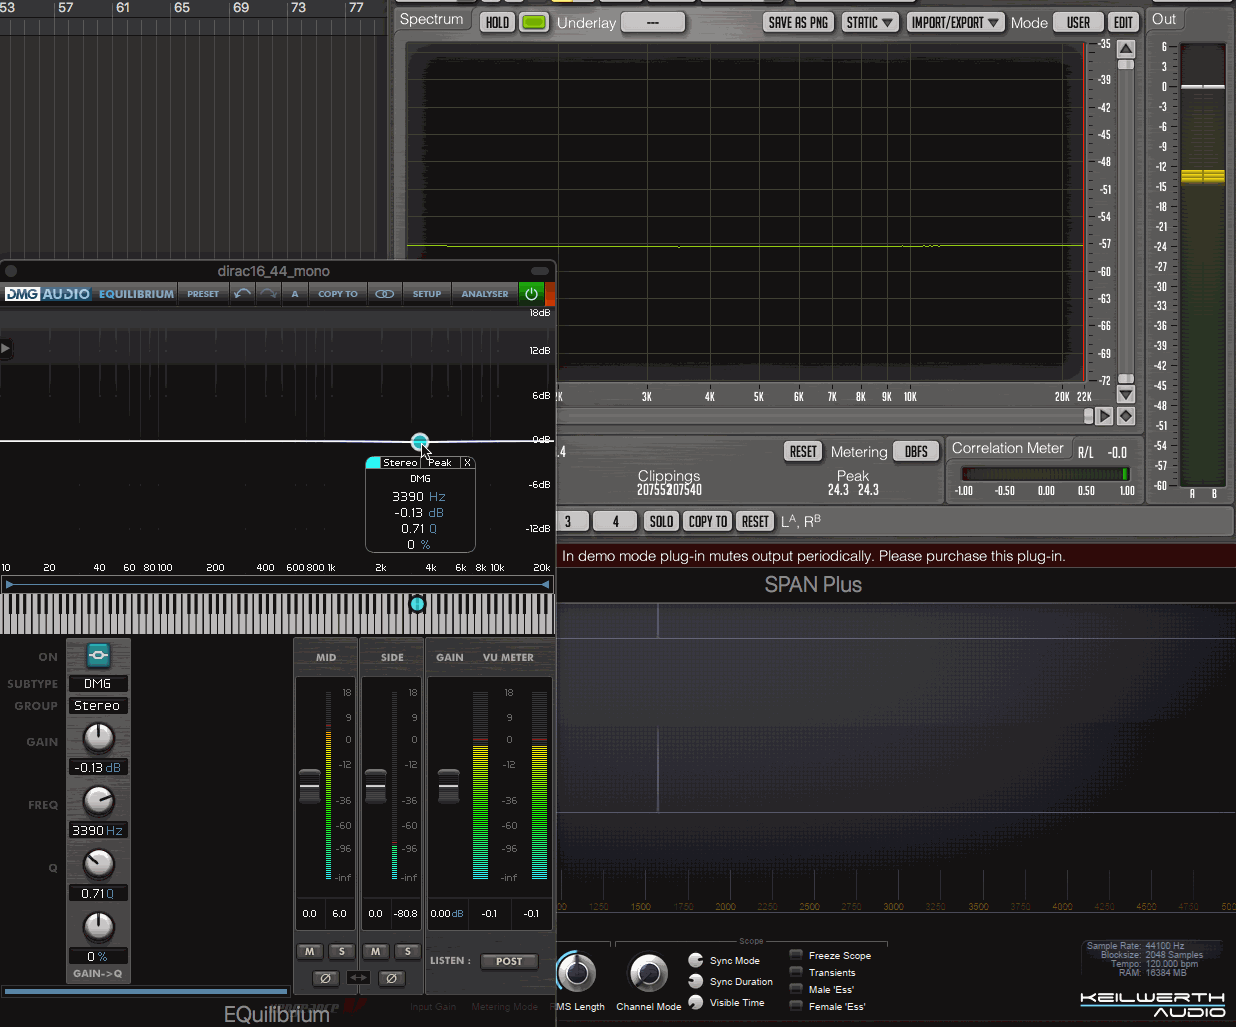1236x1027 pixels.
Task: Select the Sync Mode radio option
Action: click(x=696, y=960)
